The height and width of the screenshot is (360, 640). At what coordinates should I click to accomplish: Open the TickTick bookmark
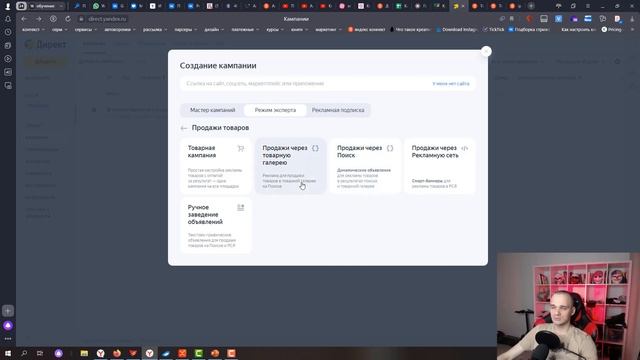[493, 29]
